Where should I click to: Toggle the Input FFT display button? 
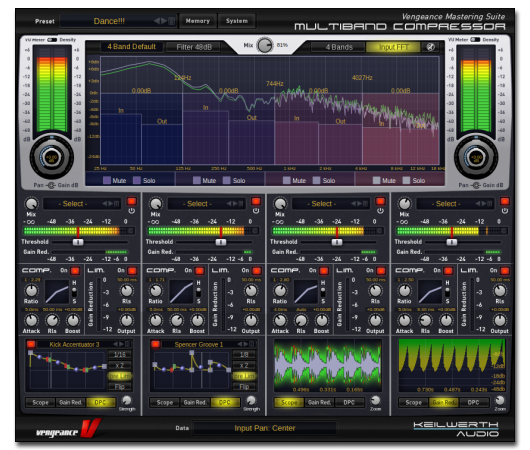point(394,47)
